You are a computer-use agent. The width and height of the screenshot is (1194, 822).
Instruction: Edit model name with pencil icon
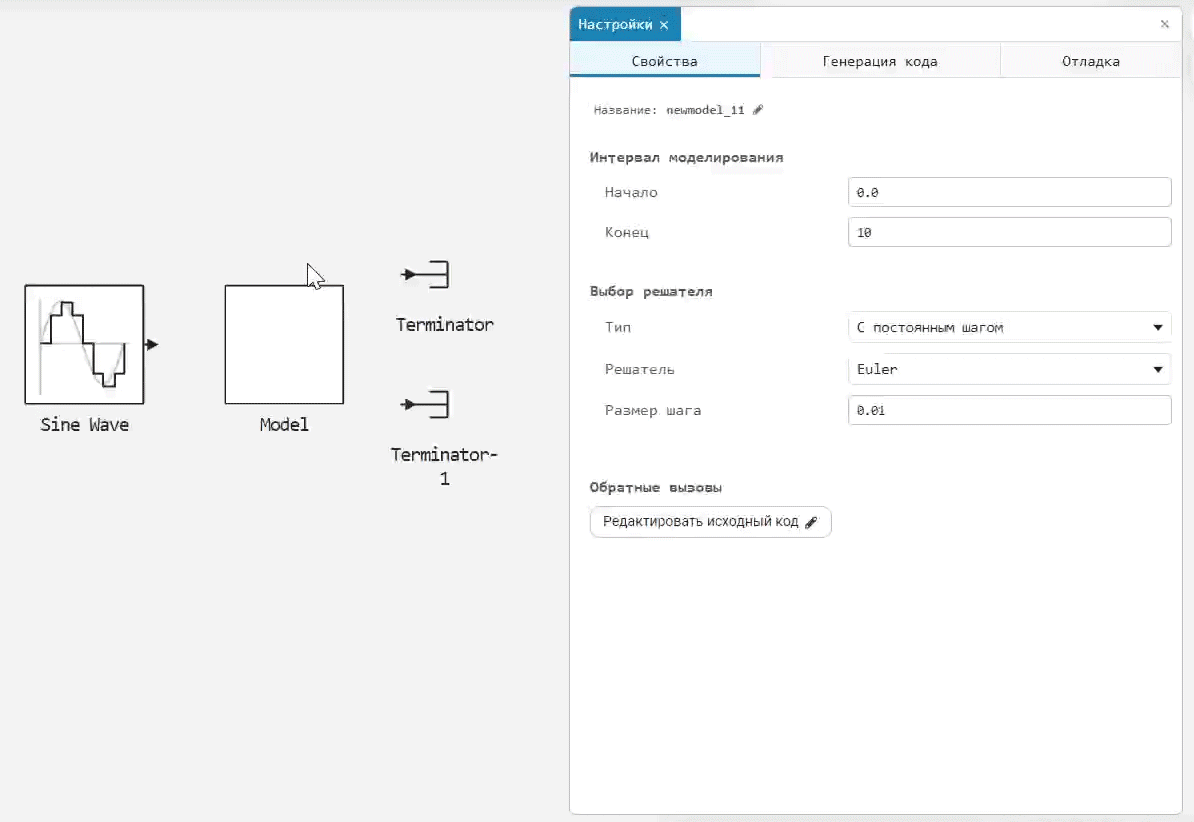[x=758, y=110]
